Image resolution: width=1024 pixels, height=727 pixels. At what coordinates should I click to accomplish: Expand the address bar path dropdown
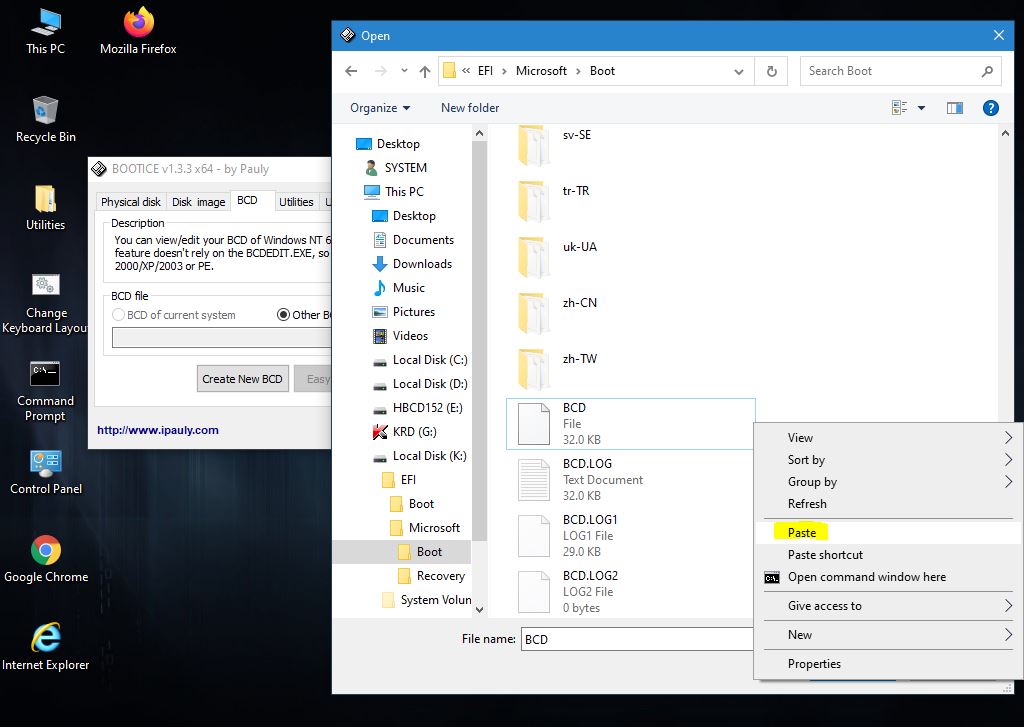click(x=739, y=71)
